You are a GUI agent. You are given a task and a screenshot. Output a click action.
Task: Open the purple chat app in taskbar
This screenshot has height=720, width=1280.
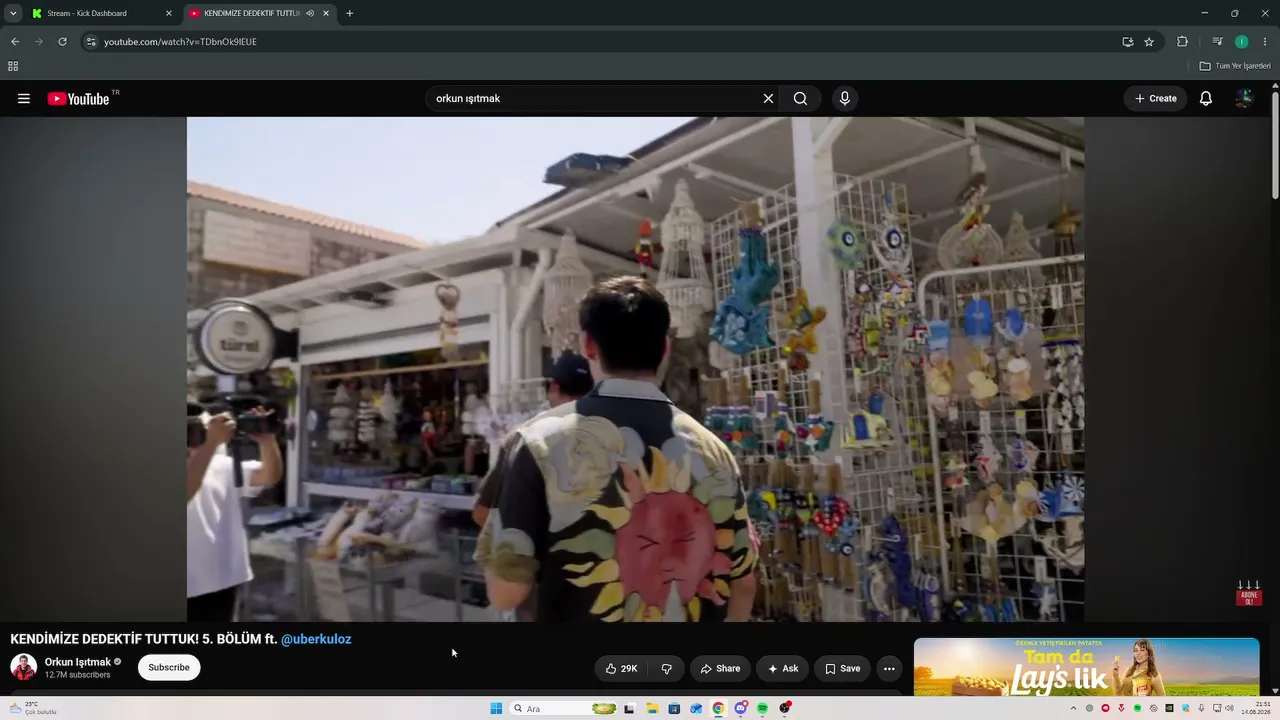(740, 709)
